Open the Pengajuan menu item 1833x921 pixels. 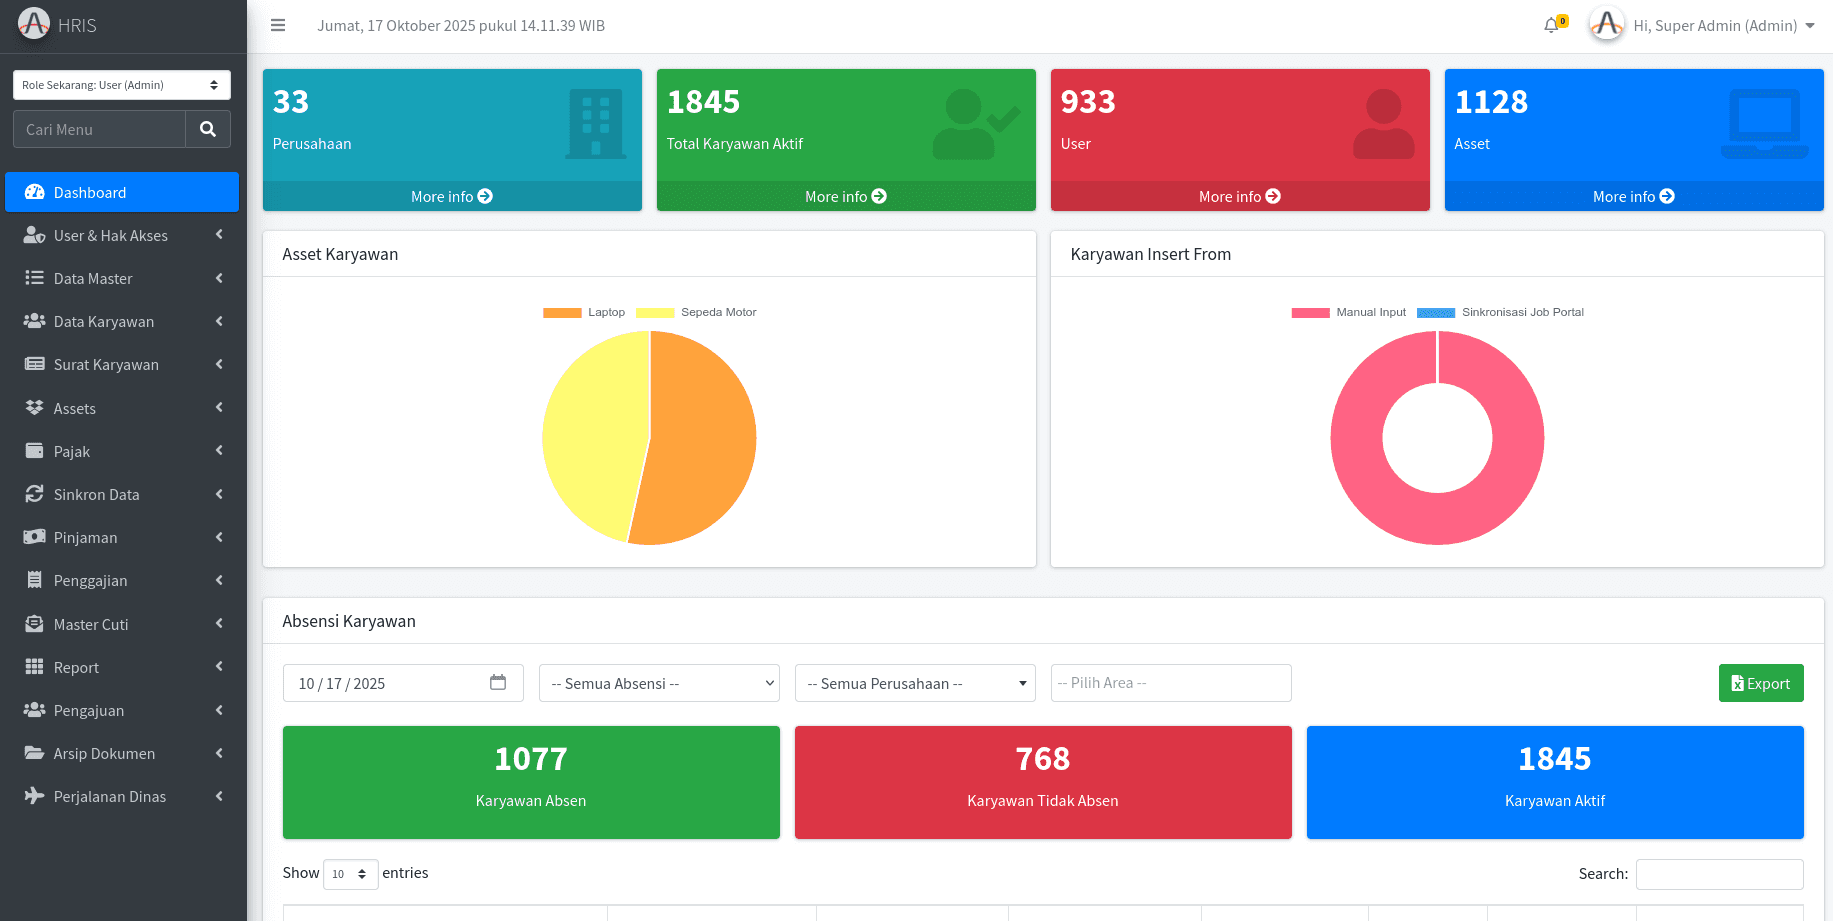[x=122, y=710]
